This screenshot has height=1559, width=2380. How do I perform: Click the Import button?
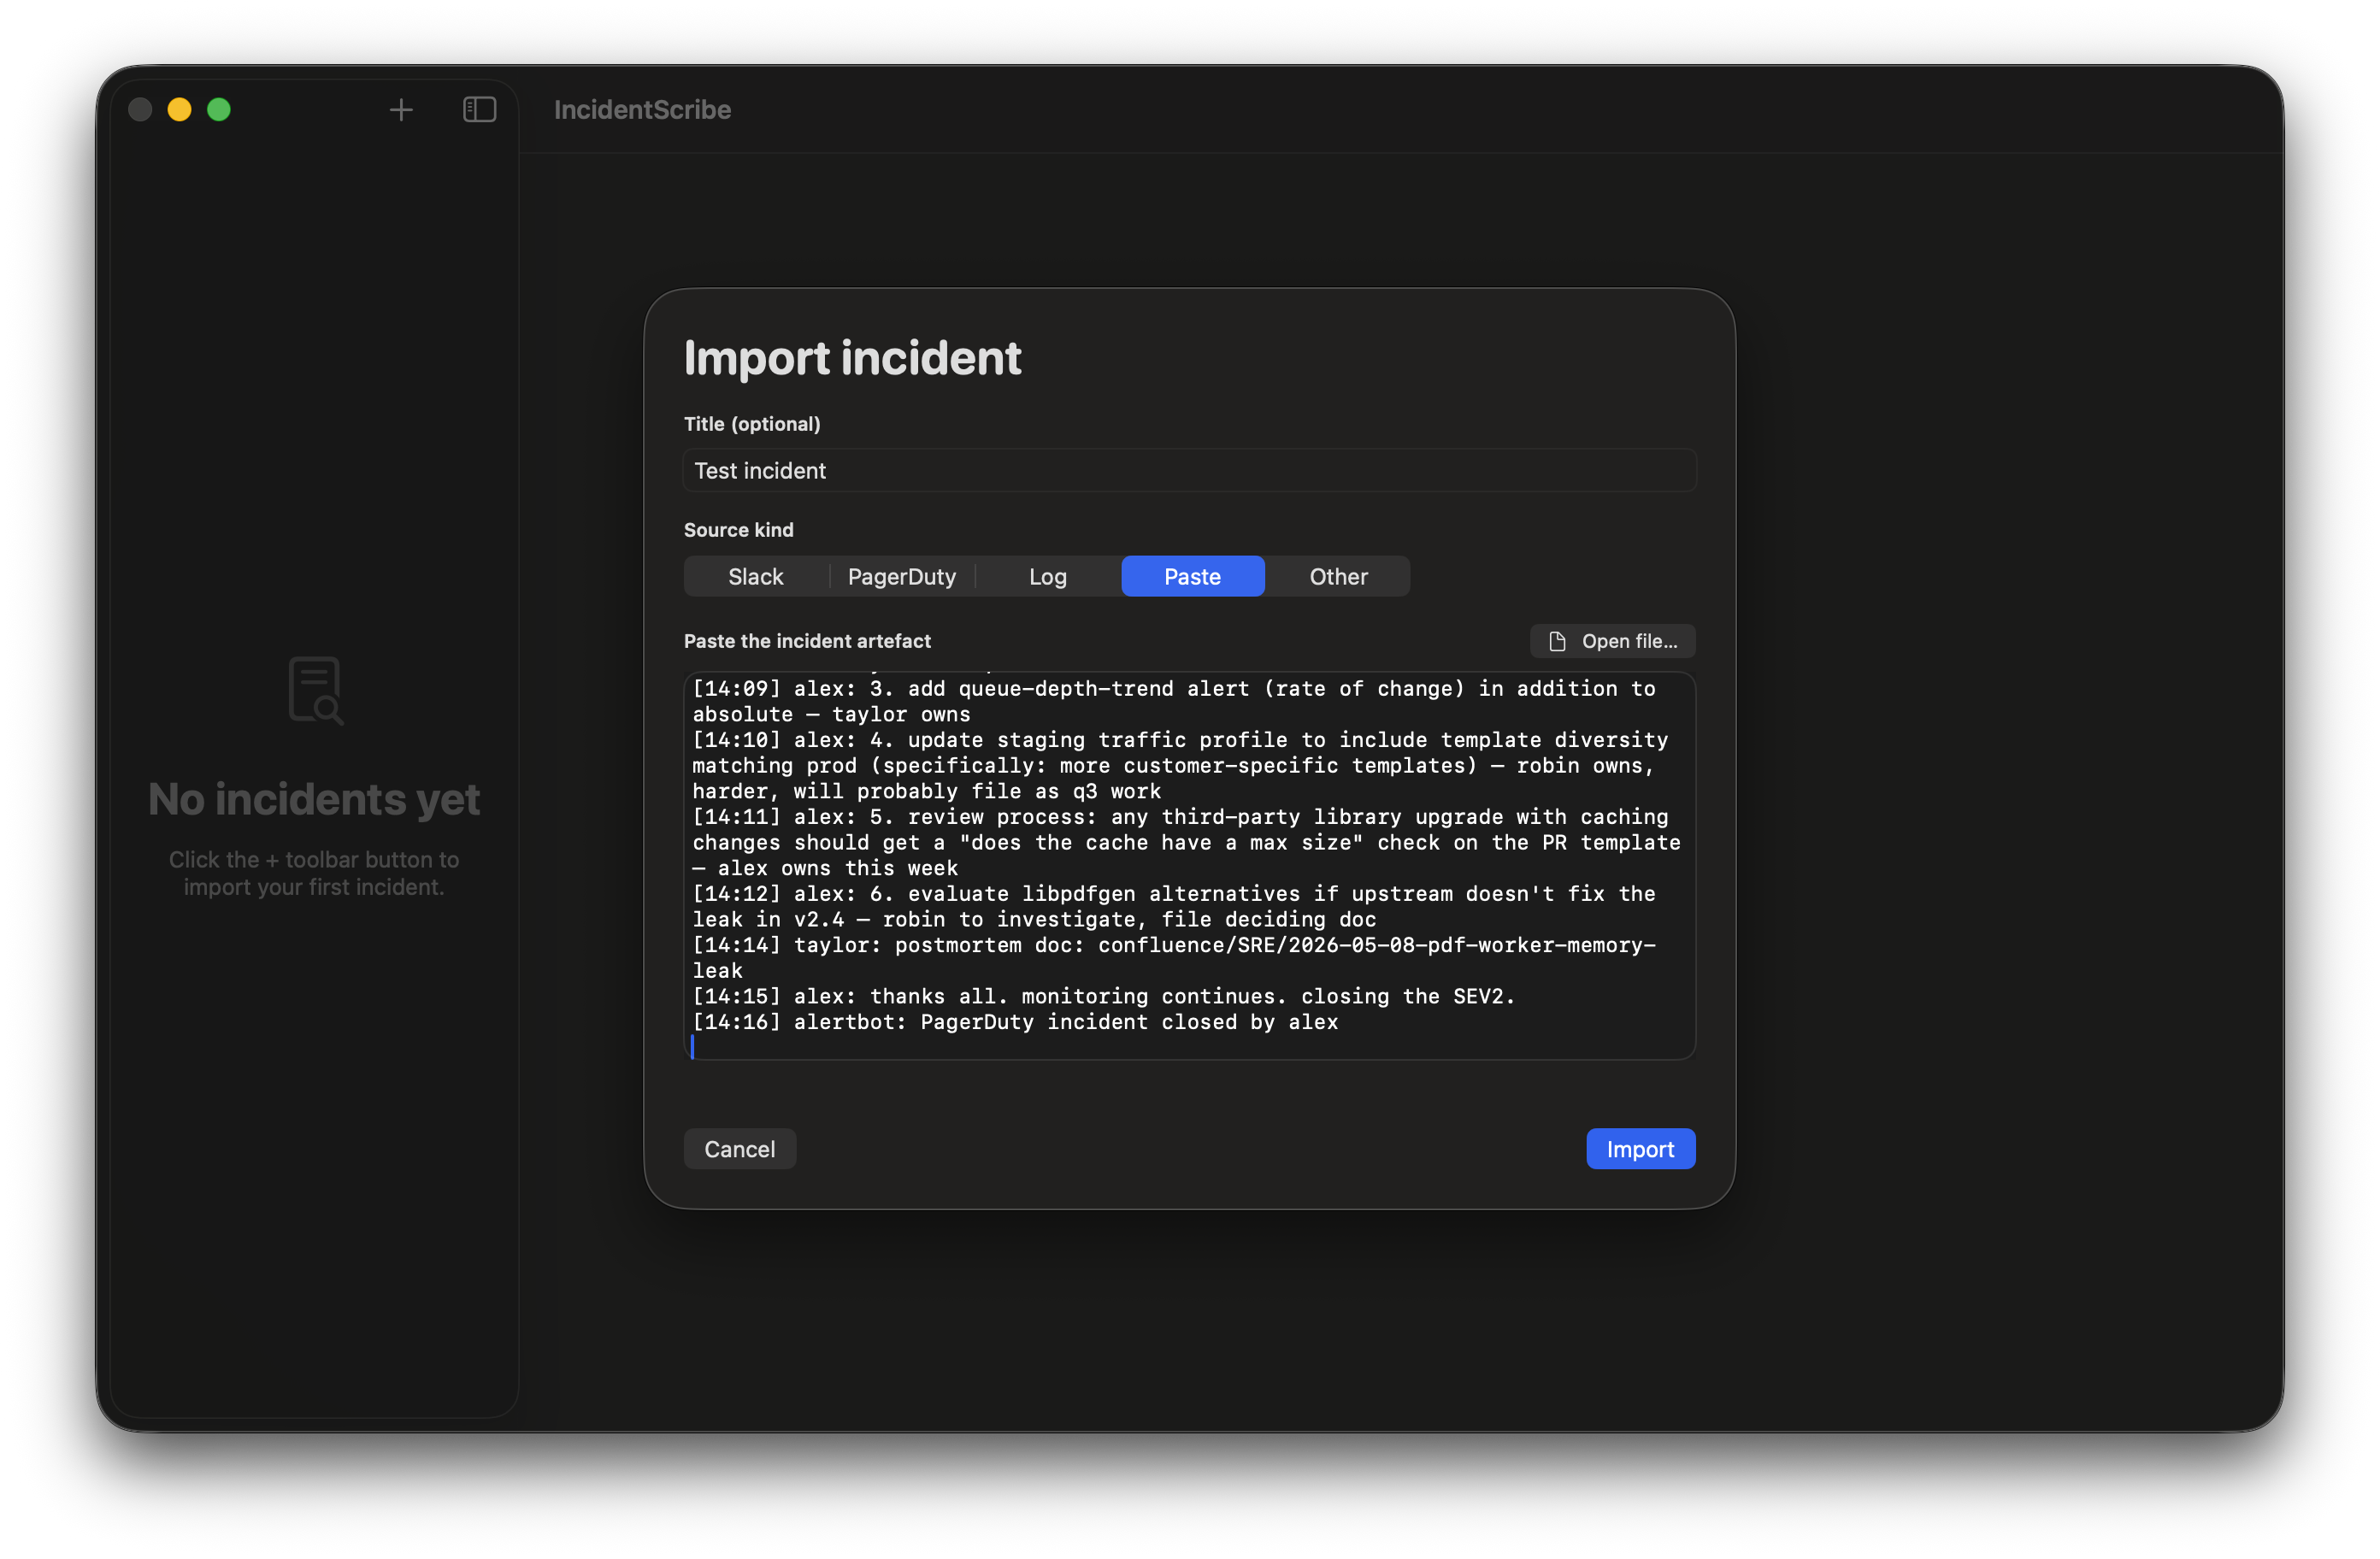coord(1641,1149)
